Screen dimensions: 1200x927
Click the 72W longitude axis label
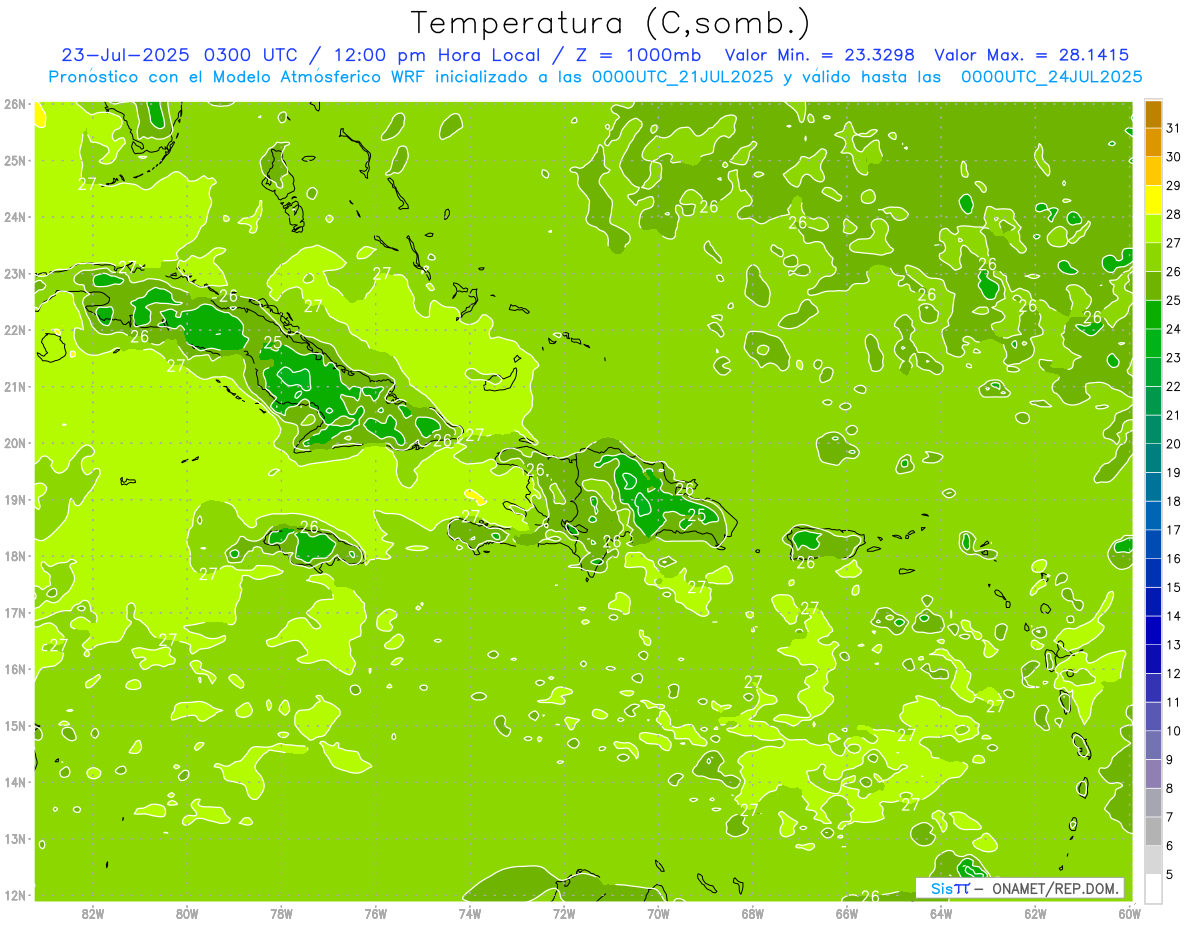(x=564, y=913)
